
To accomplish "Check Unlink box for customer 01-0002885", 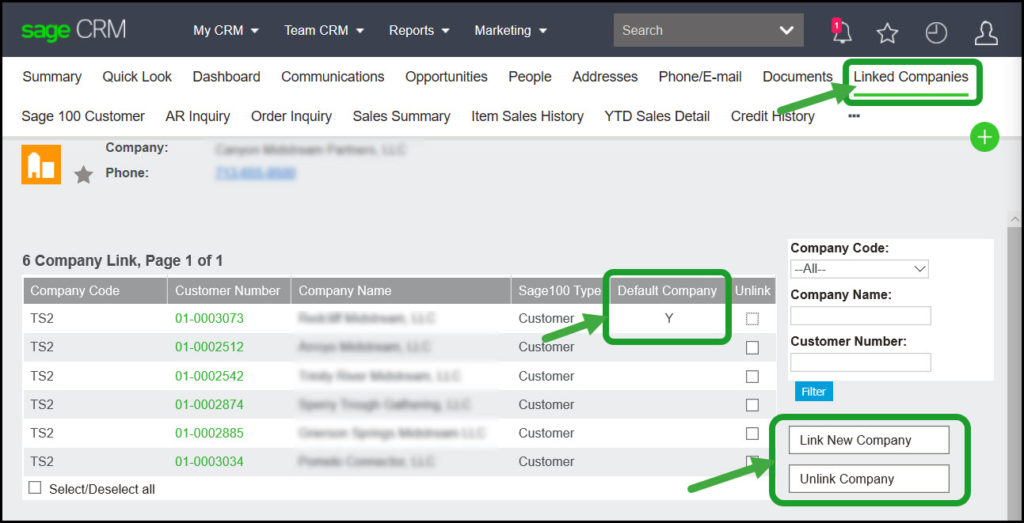I will [x=752, y=433].
